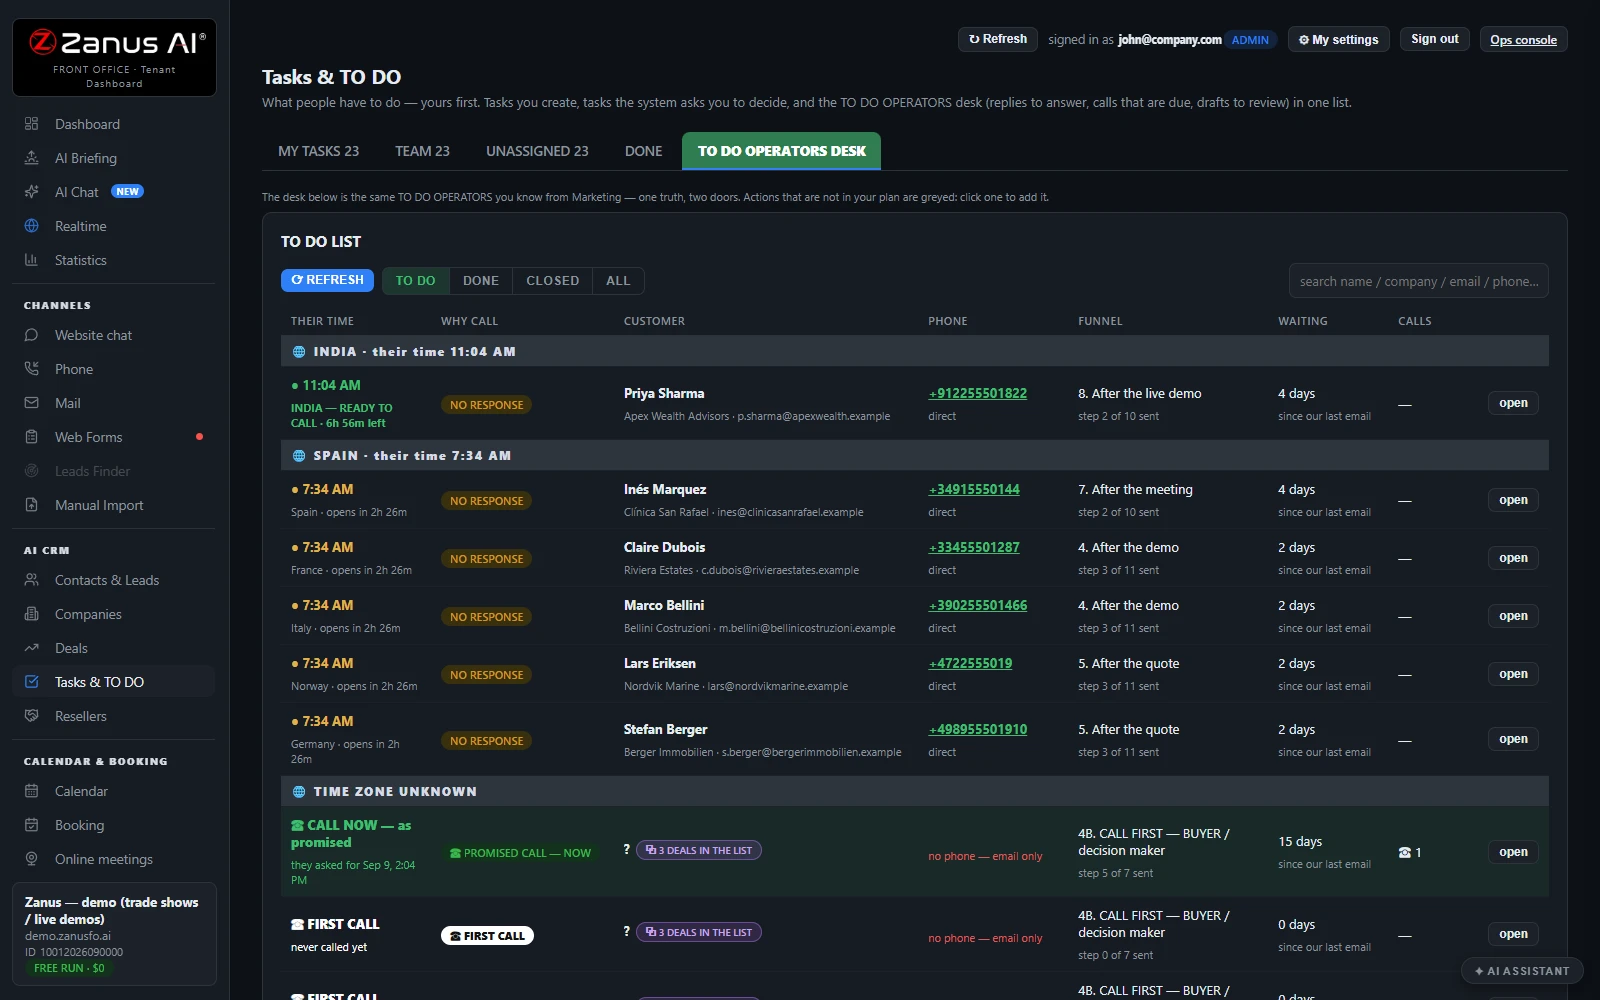Filter list by CLOSED status

(x=553, y=281)
